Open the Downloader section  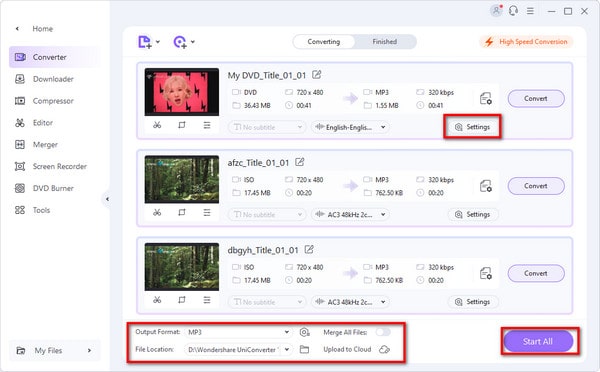click(x=53, y=79)
